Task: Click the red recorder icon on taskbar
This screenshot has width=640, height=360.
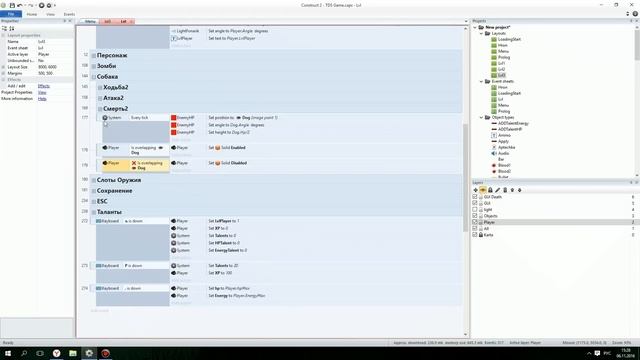Action: pyautogui.click(x=105, y=353)
